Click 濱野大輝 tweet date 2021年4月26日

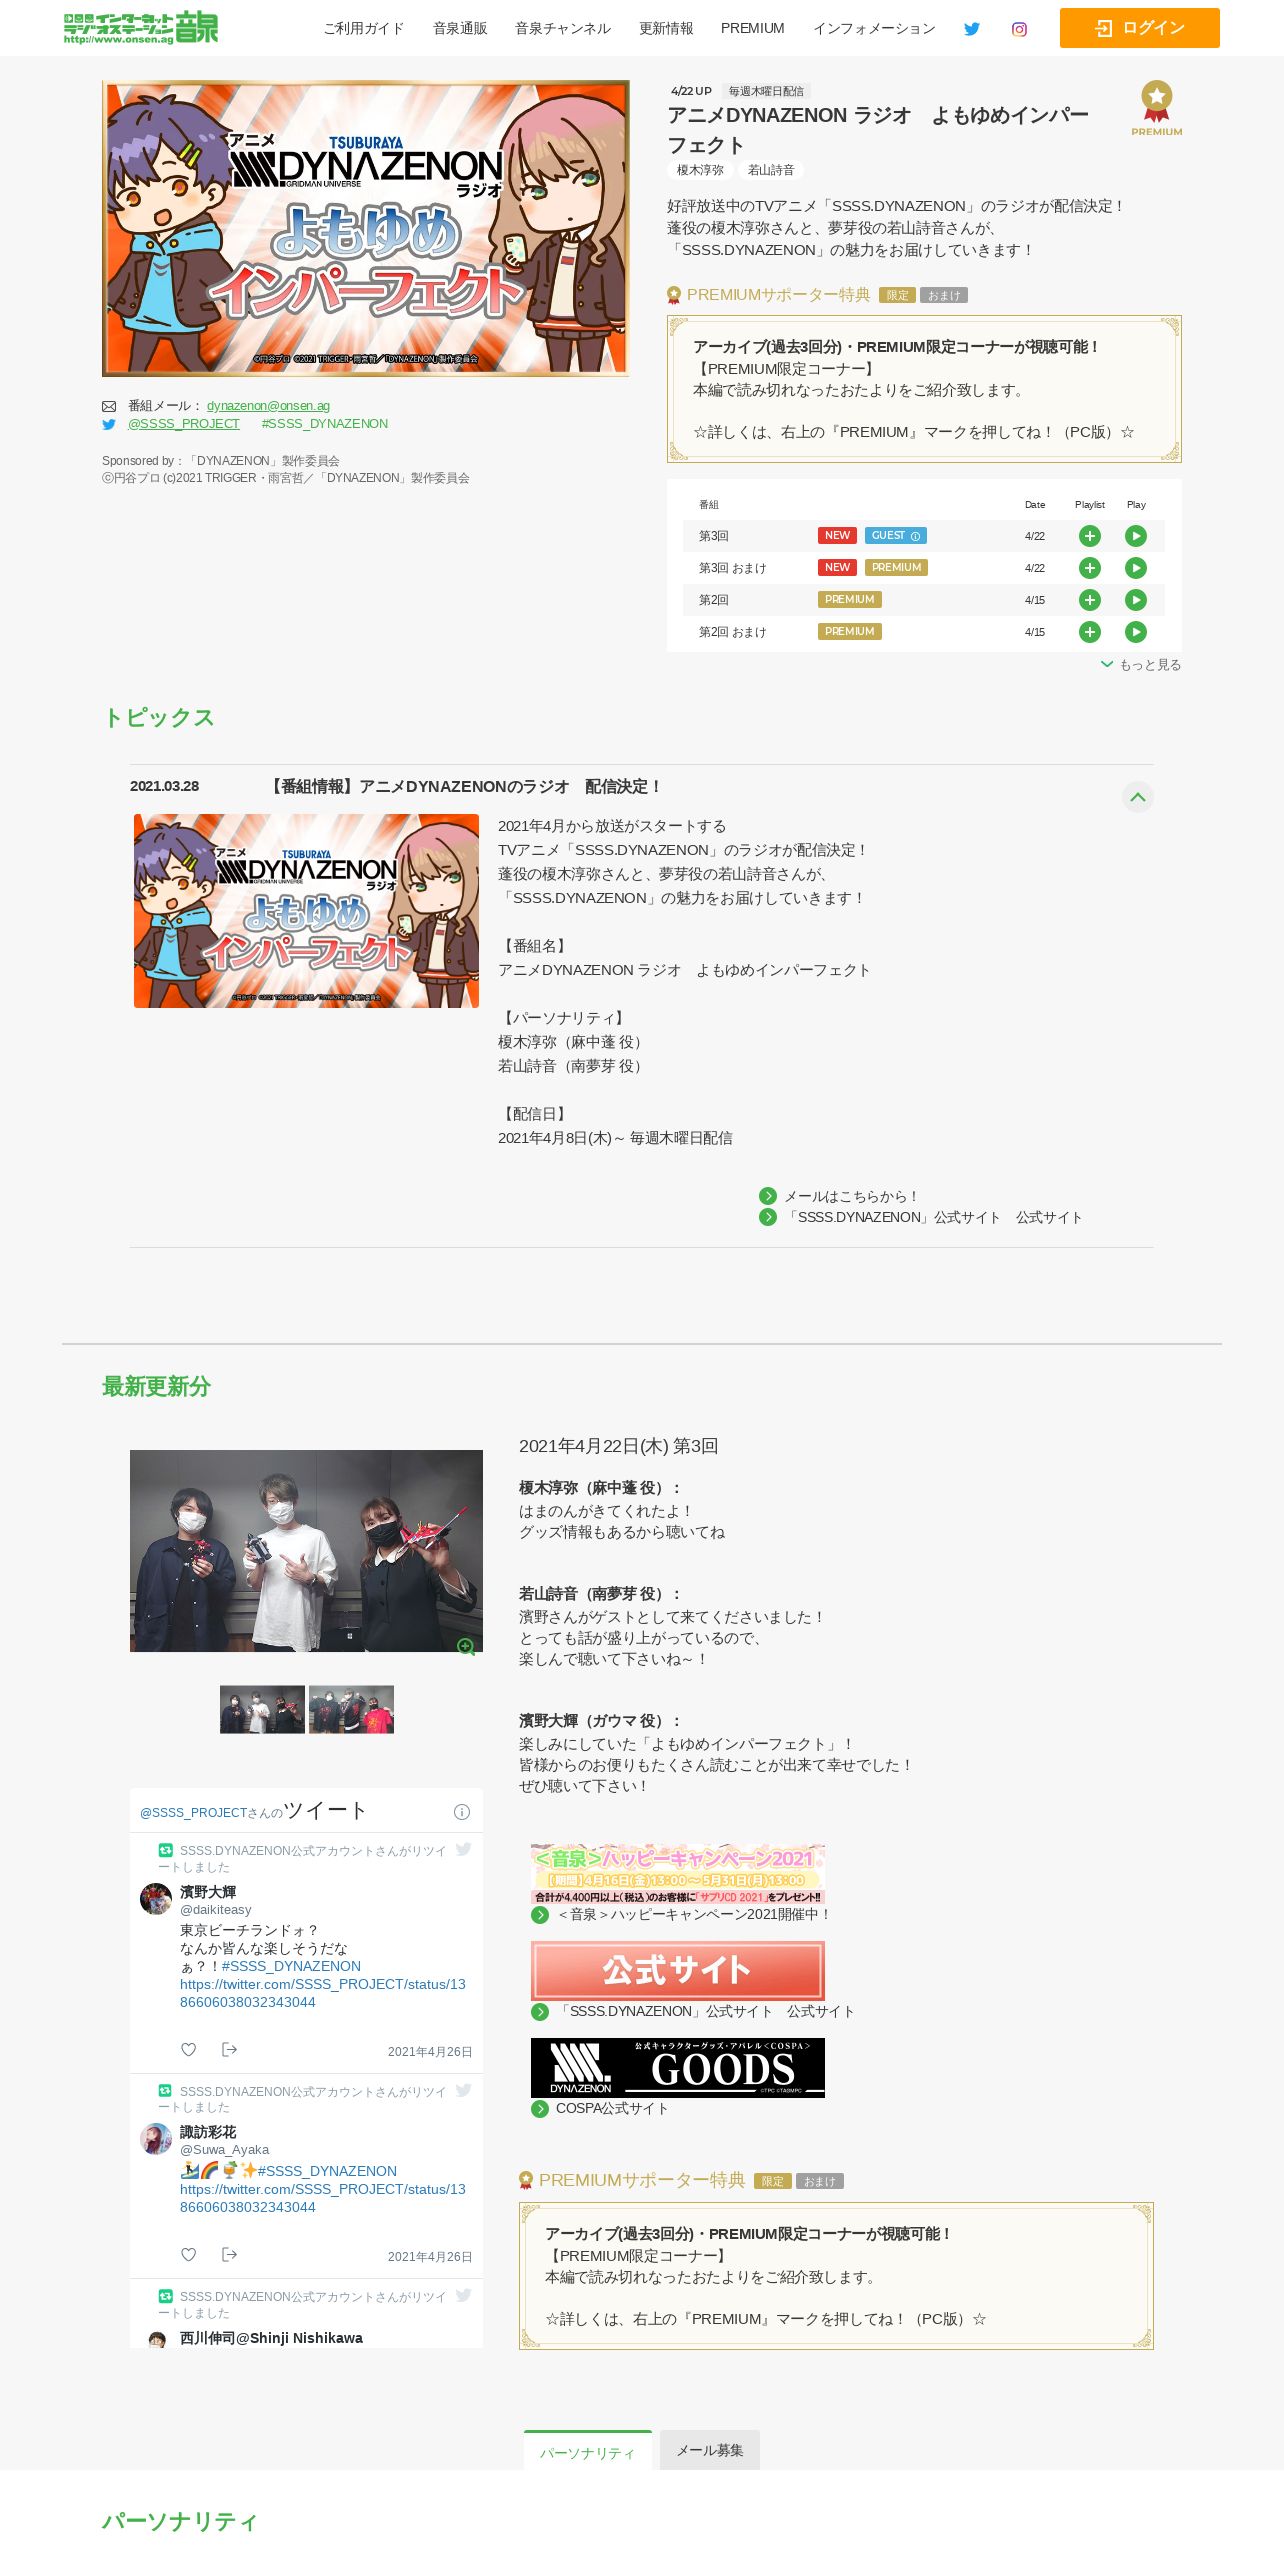pos(430,2052)
